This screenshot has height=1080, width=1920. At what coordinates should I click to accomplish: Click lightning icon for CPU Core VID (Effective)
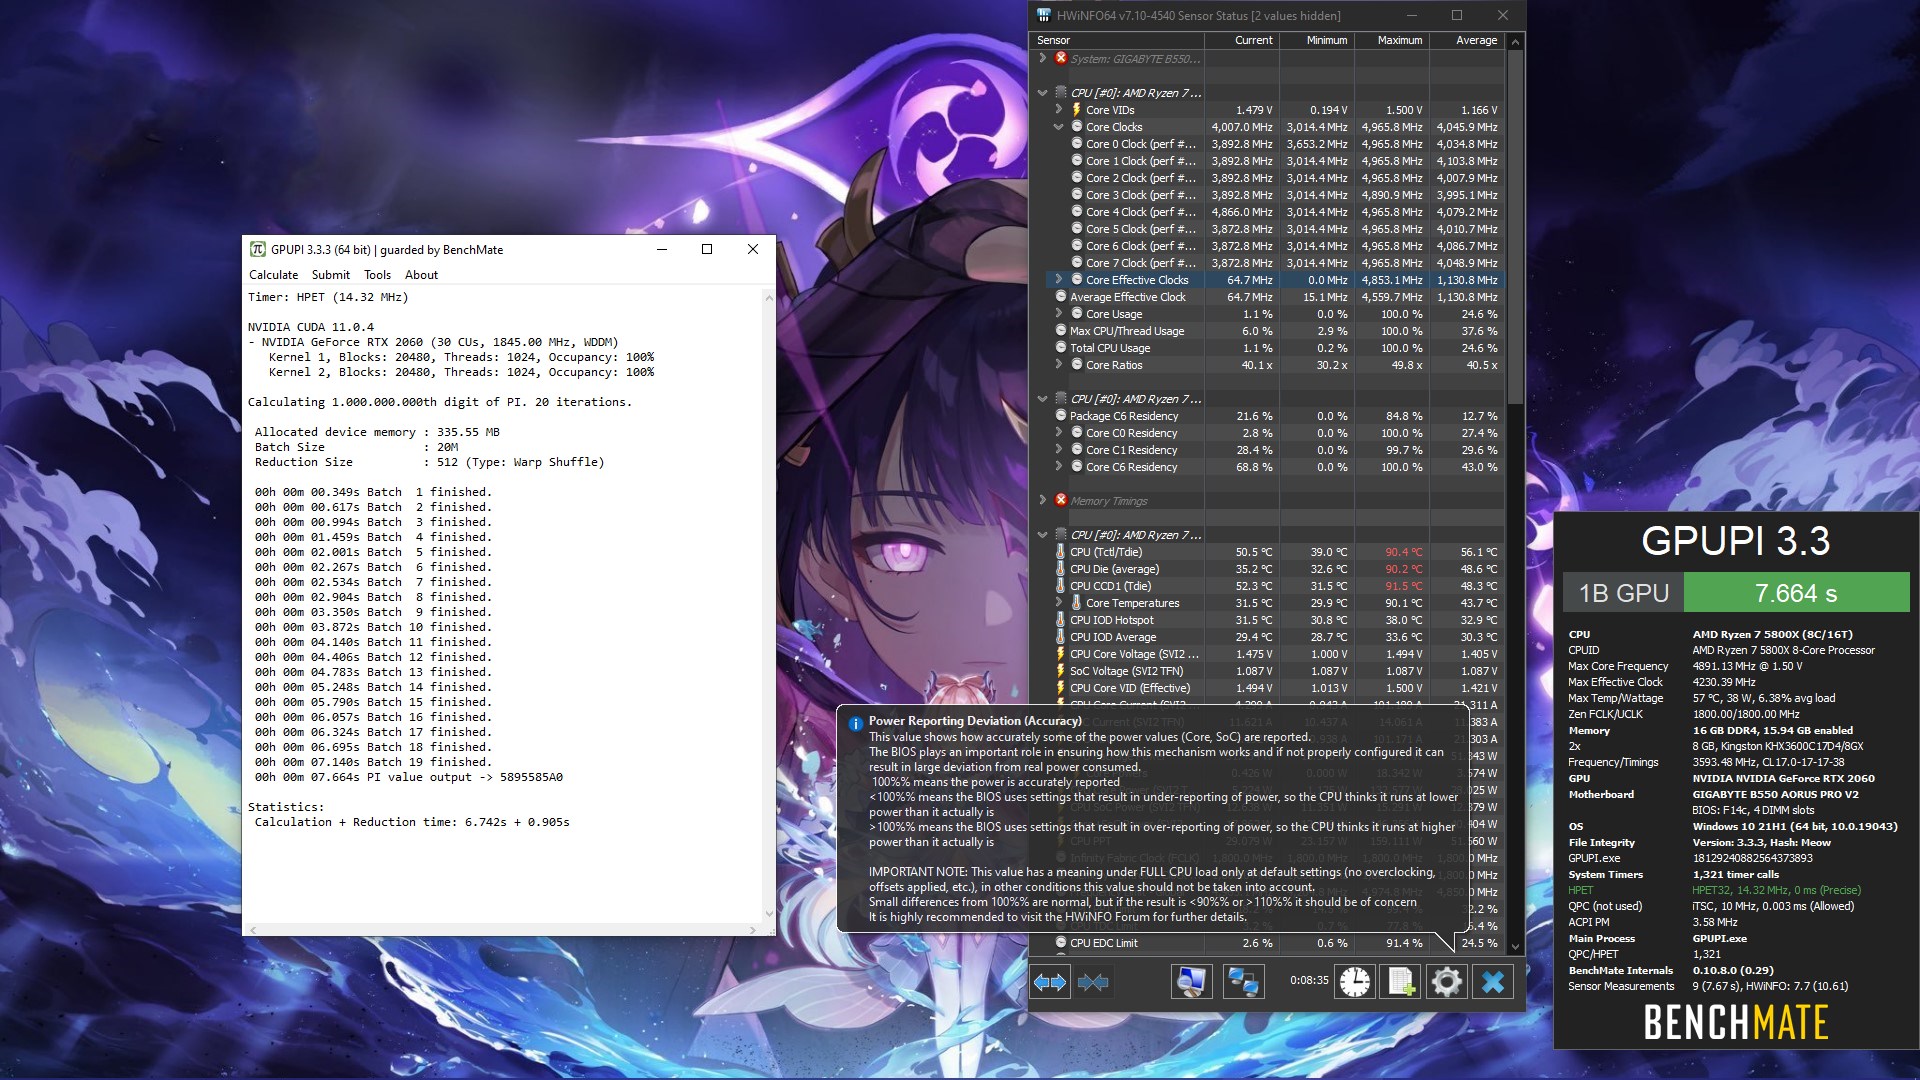(1061, 688)
